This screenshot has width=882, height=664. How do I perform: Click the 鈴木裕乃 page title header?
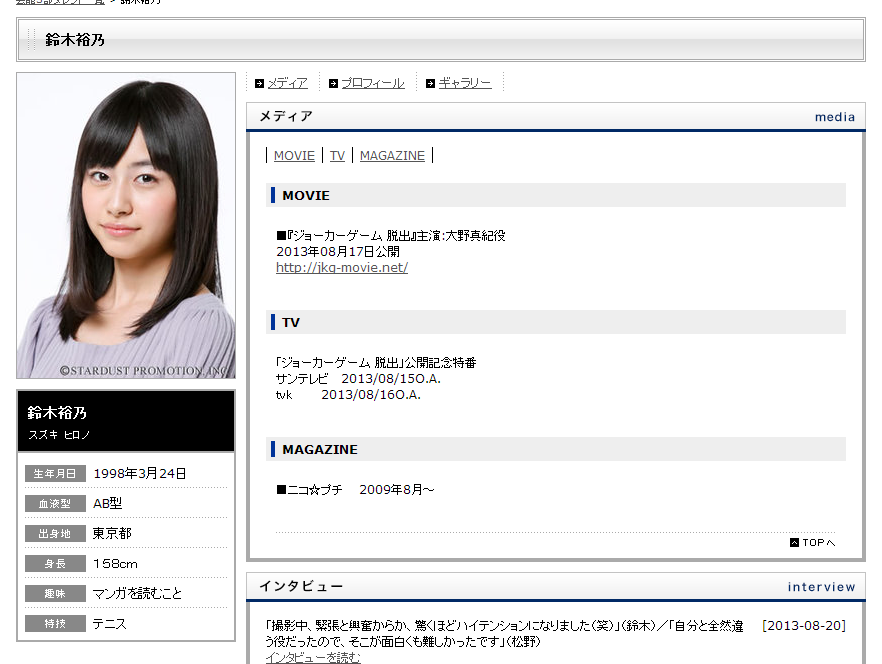[75, 40]
